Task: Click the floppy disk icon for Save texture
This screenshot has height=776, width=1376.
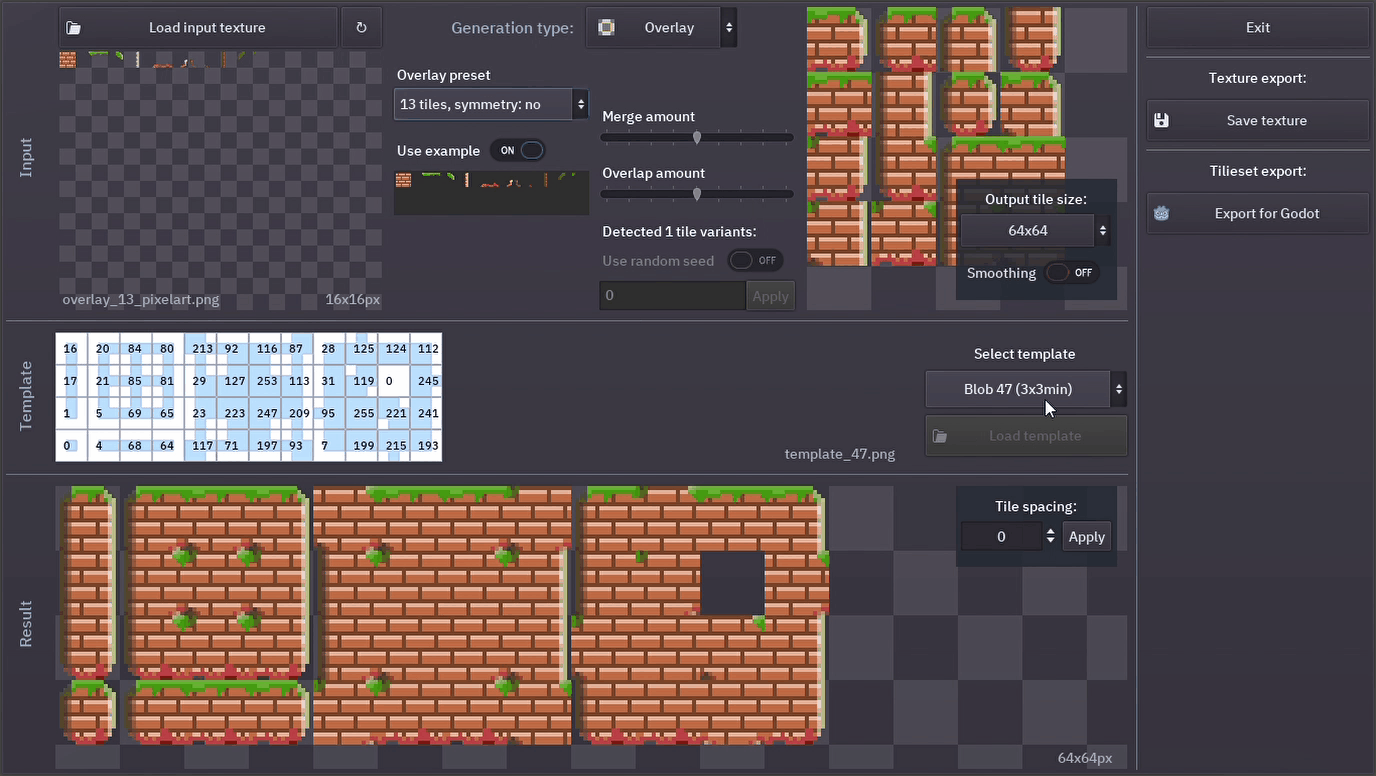Action: click(1161, 121)
